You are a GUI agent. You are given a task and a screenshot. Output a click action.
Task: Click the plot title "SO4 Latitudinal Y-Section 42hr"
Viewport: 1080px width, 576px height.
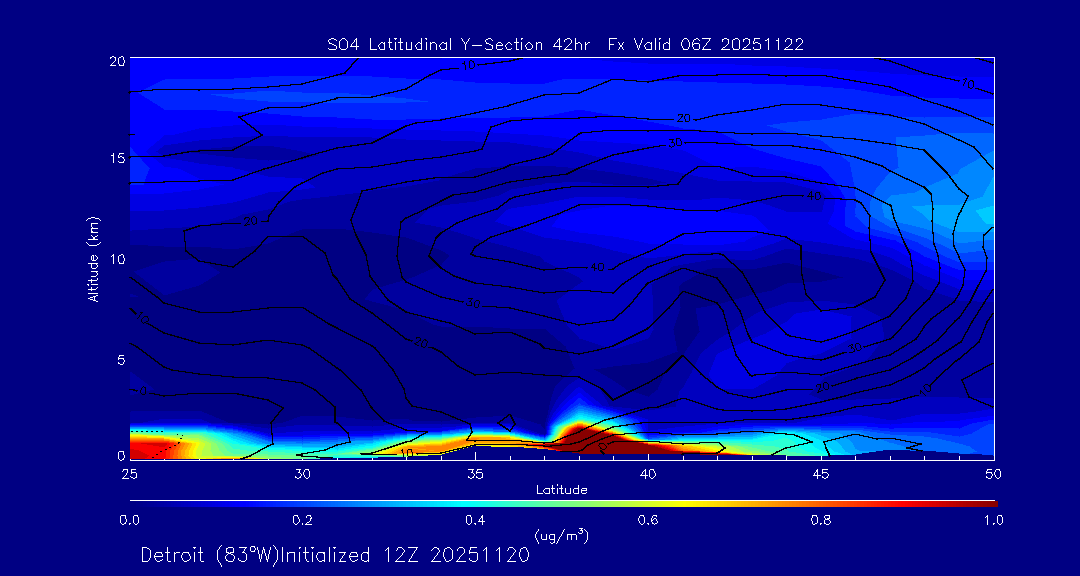(459, 45)
